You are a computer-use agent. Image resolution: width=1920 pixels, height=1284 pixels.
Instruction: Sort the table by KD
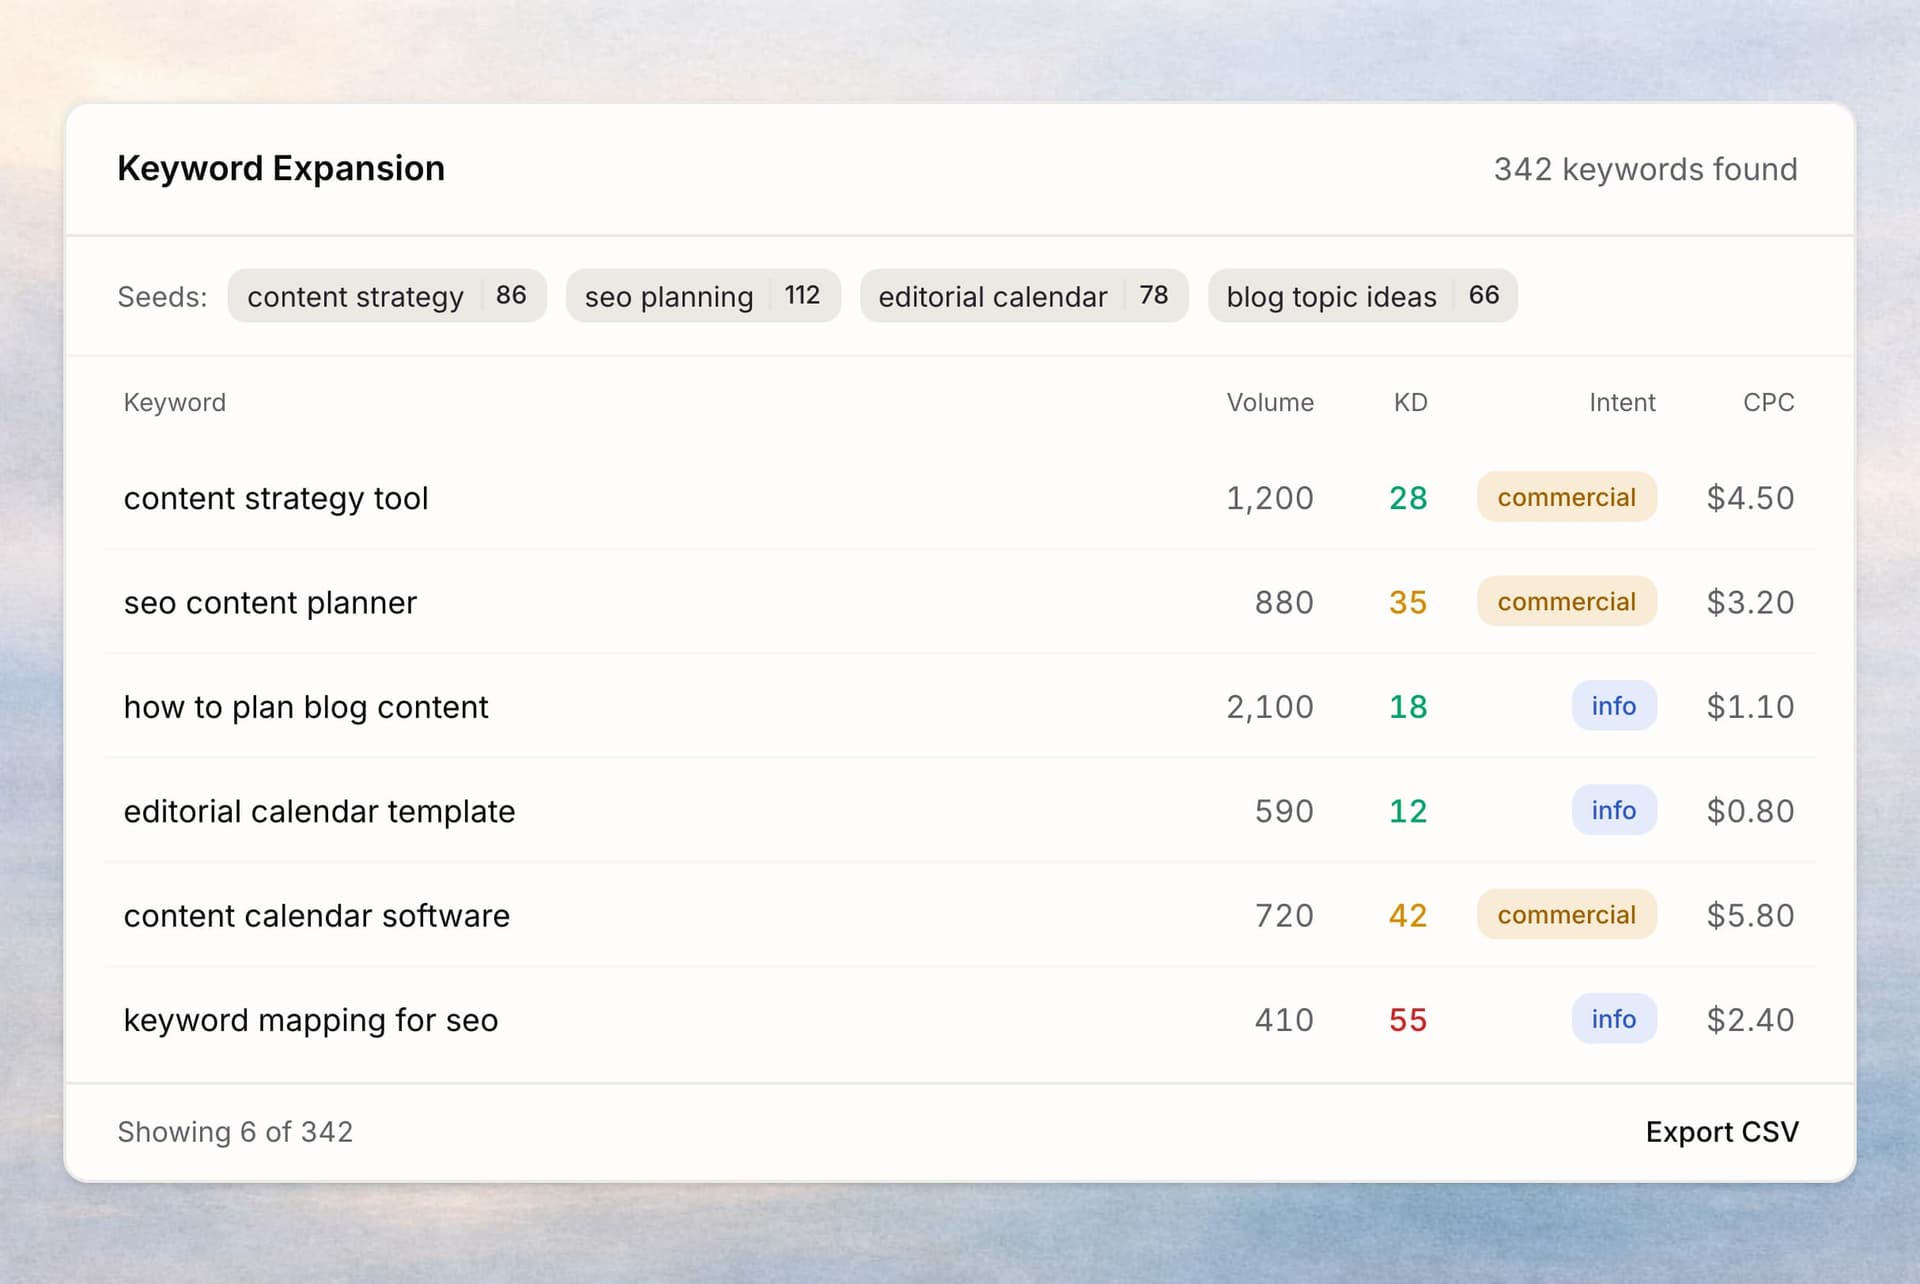click(x=1410, y=402)
